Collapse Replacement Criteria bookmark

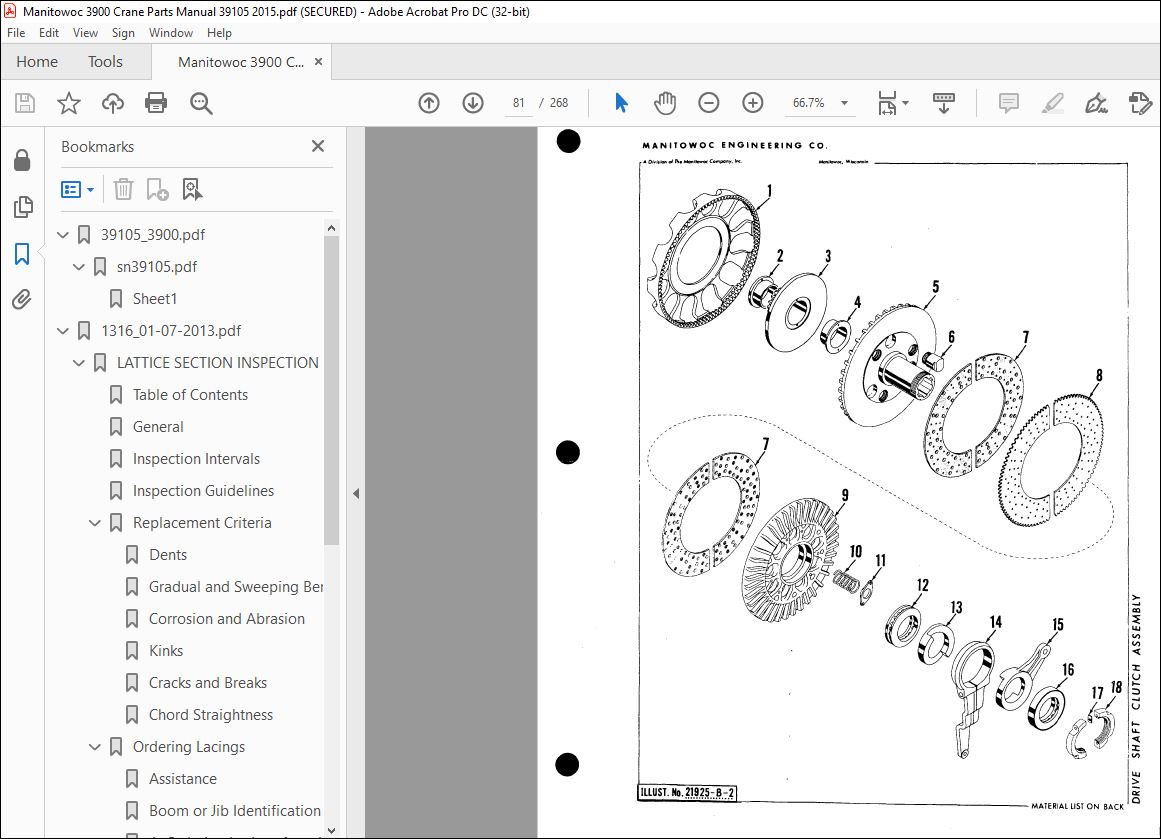click(95, 523)
